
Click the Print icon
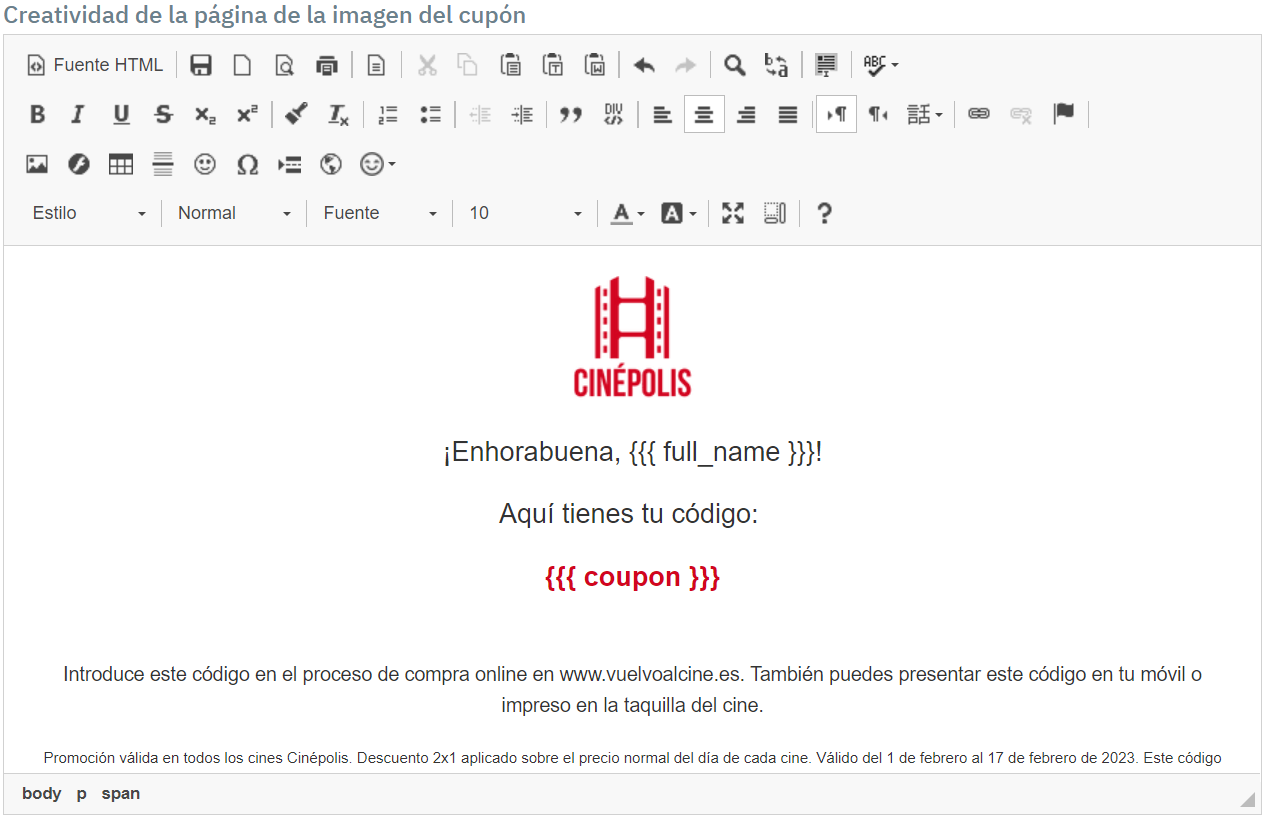click(x=326, y=65)
